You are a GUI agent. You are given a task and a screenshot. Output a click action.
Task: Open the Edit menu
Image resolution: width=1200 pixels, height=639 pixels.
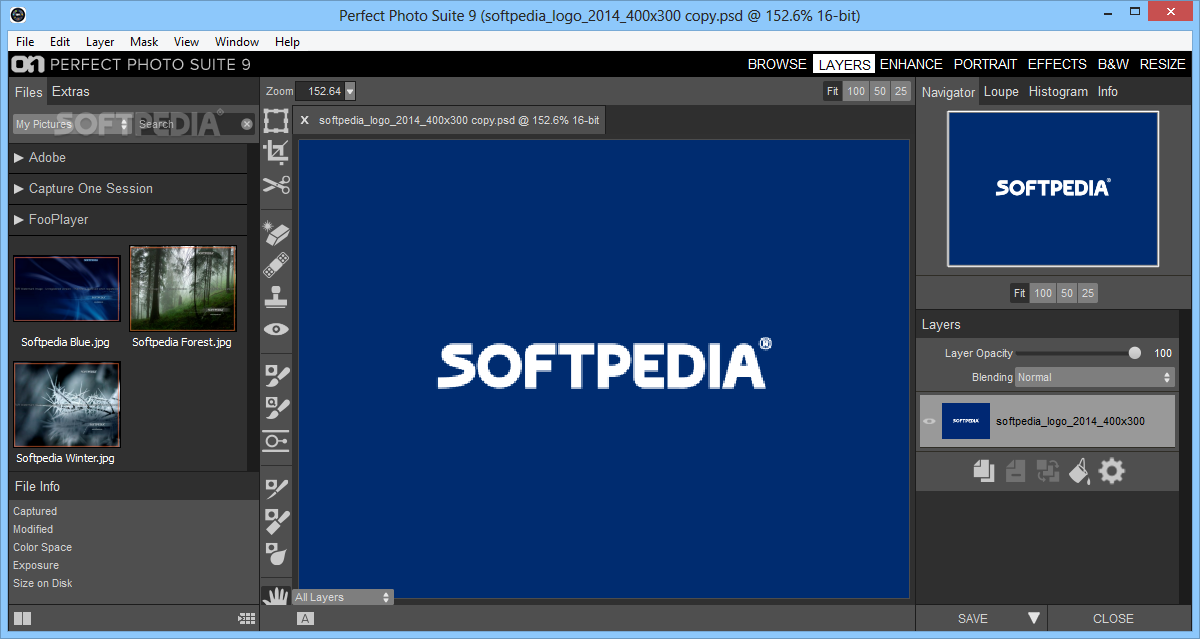pos(60,42)
